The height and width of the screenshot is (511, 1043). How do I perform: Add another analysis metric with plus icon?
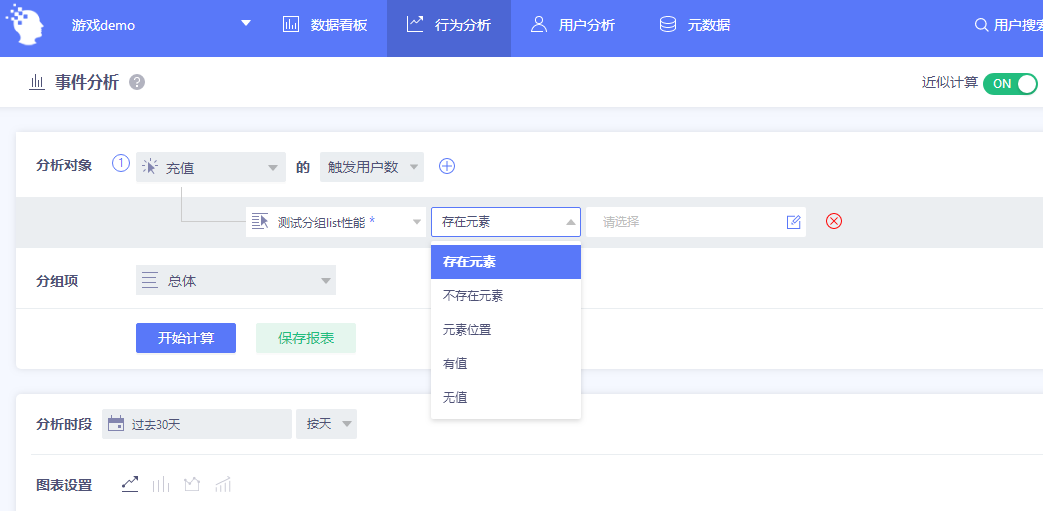click(x=447, y=166)
